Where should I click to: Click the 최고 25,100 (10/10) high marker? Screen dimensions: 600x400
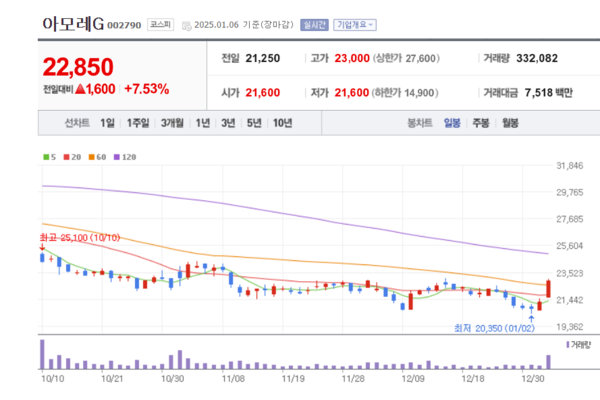click(x=80, y=238)
